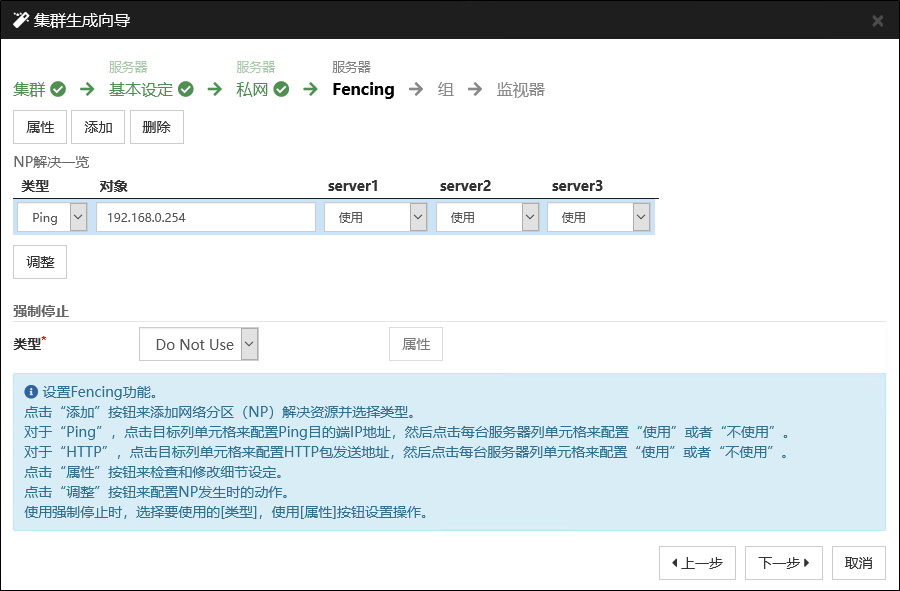Close the cluster wizard dialog

[x=877, y=20]
